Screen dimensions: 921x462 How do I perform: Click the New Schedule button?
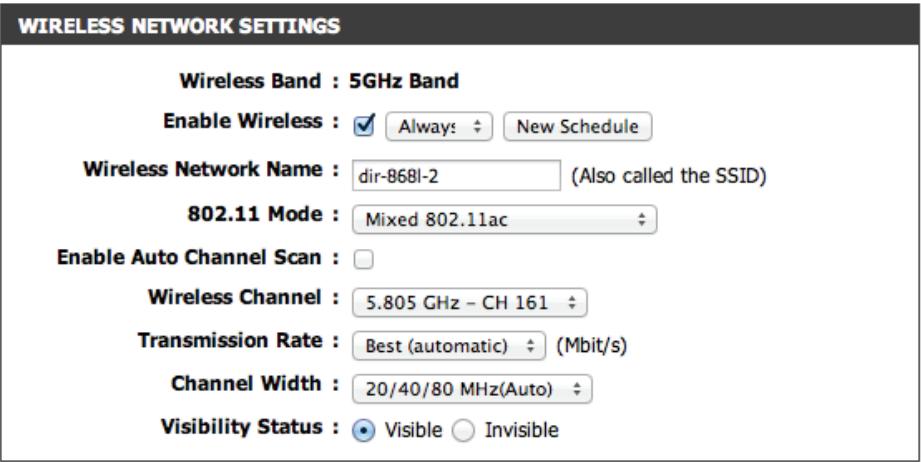(577, 126)
